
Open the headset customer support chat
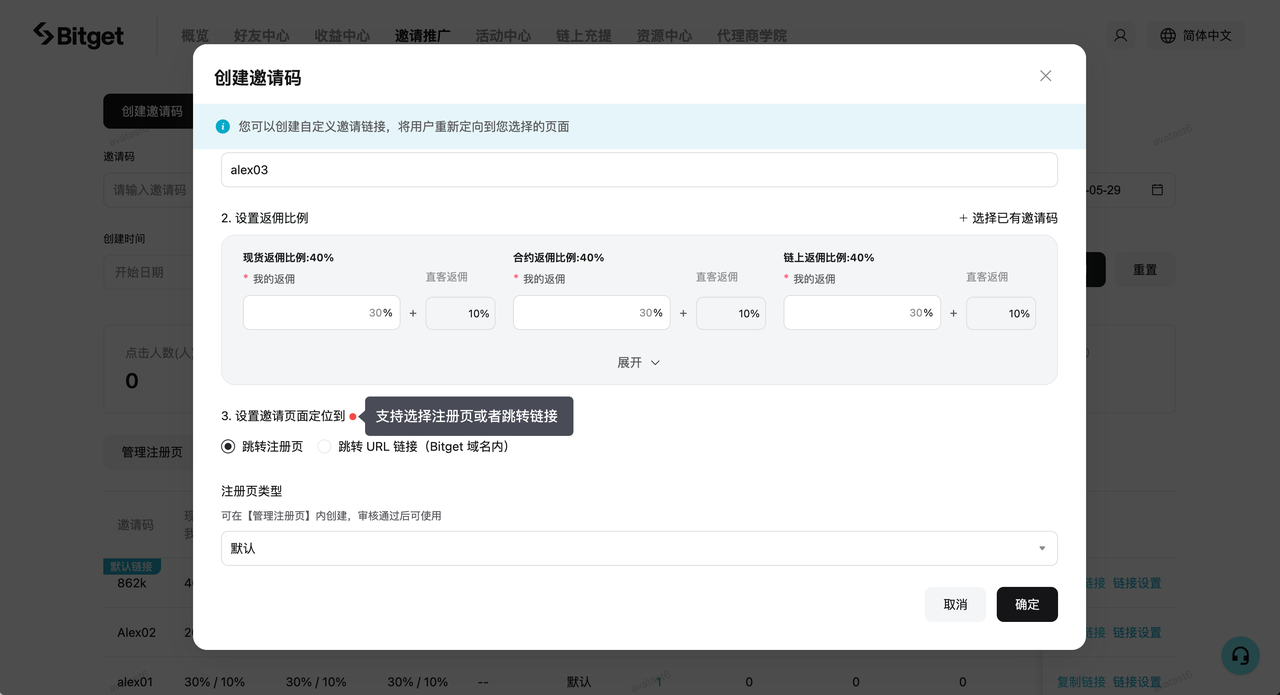click(x=1240, y=655)
